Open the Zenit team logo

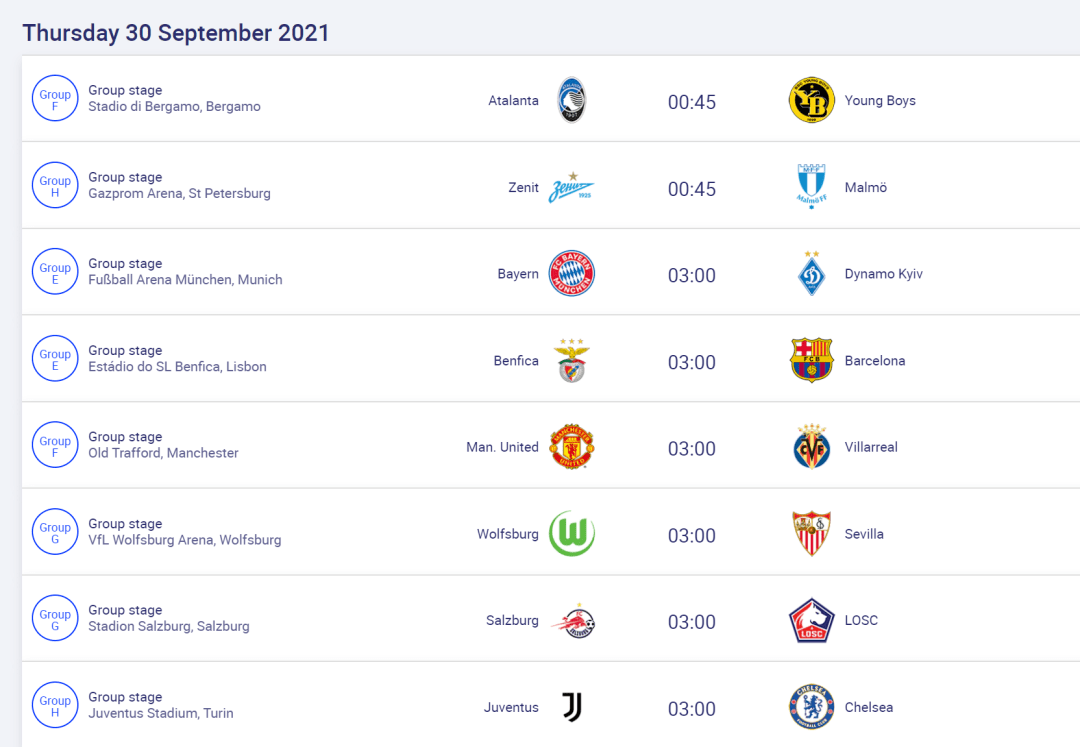(x=571, y=187)
